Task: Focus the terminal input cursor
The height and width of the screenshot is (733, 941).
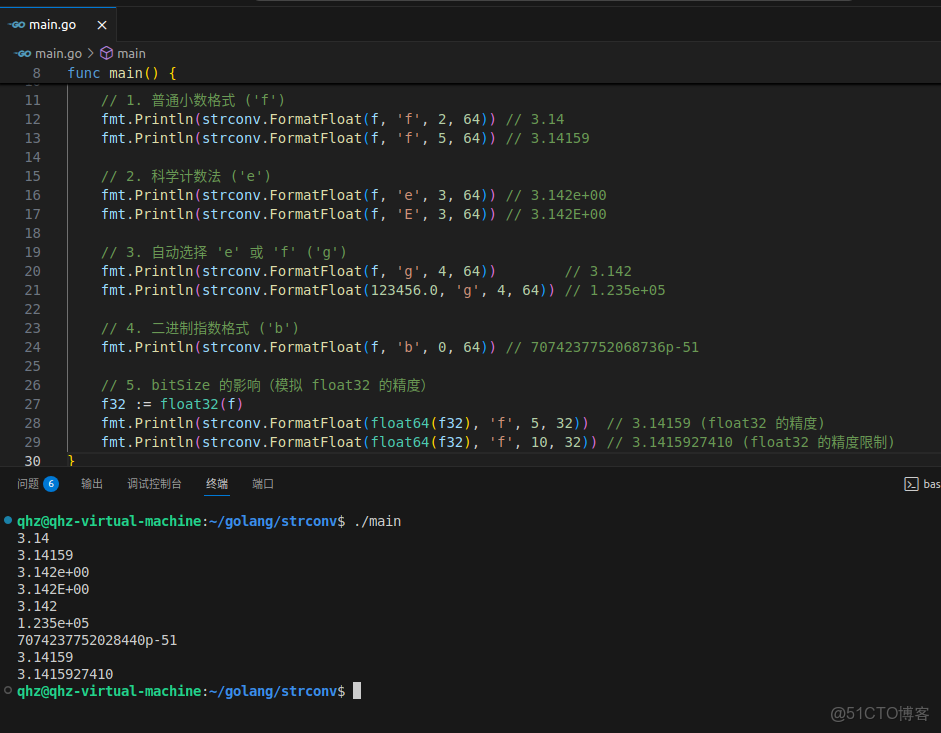Action: click(357, 691)
